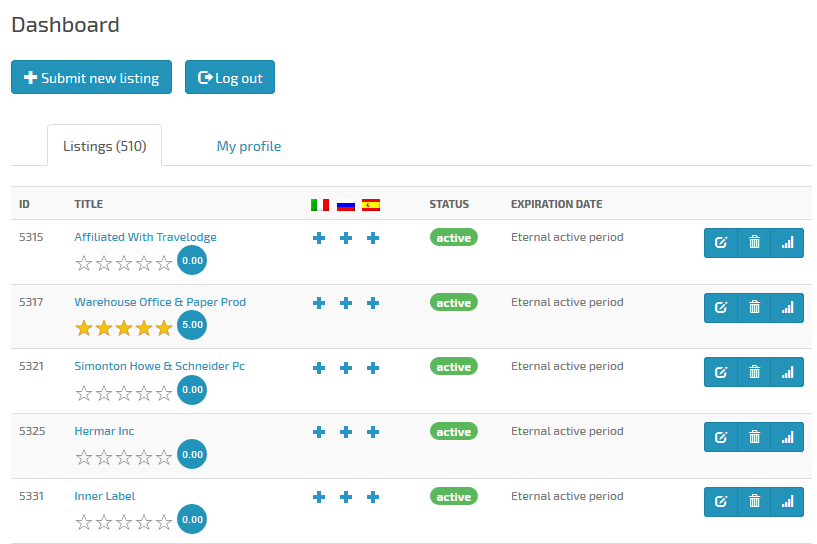Click the active status of listing 5315
Image resolution: width=817 pixels, height=544 pixels.
click(x=454, y=238)
